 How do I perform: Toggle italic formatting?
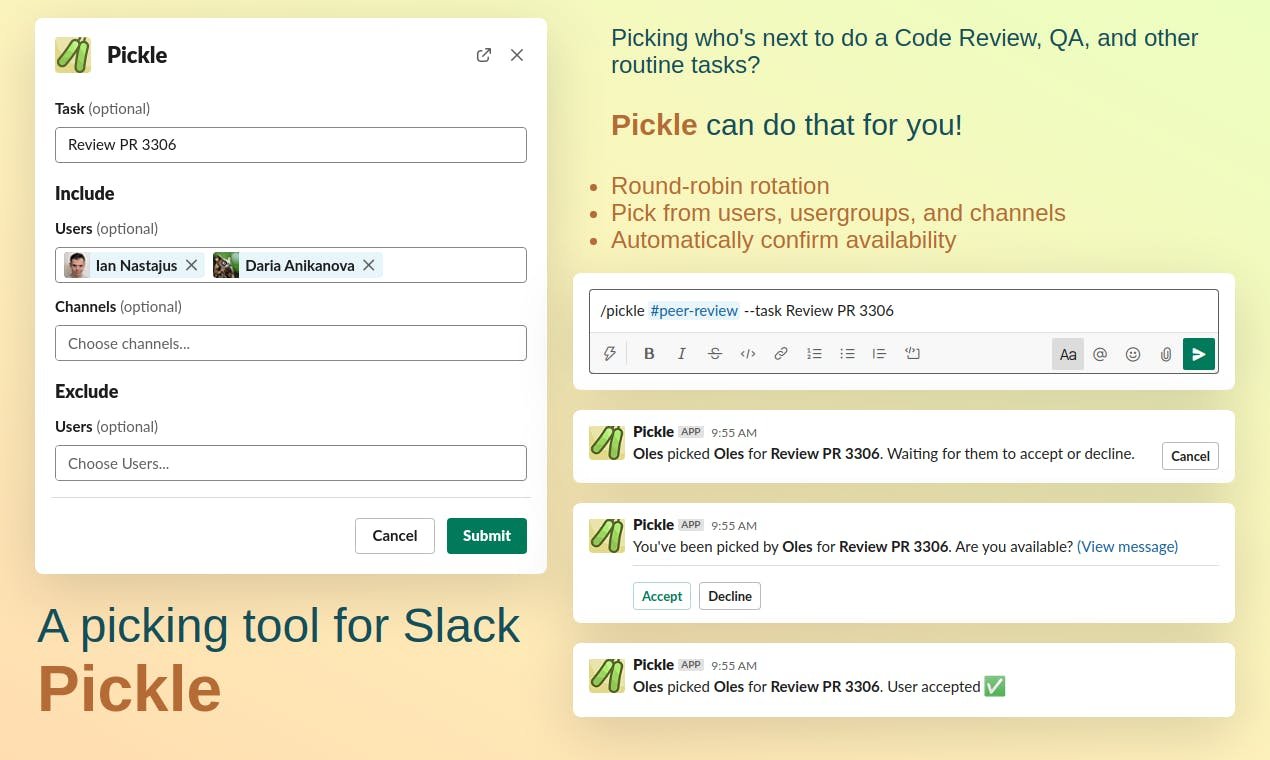pyautogui.click(x=682, y=354)
